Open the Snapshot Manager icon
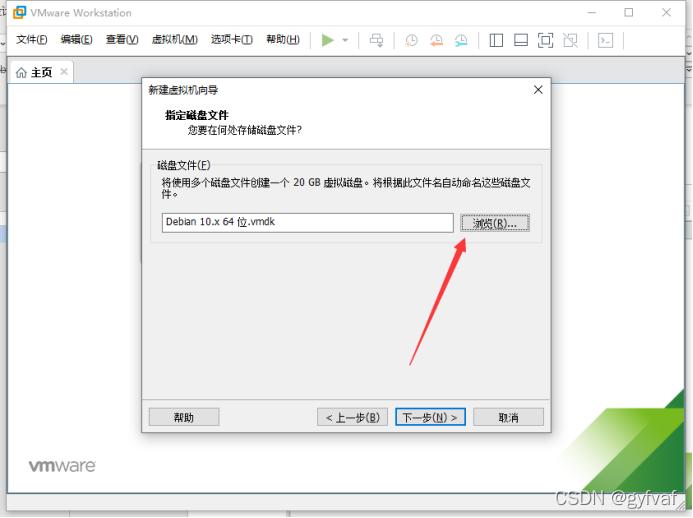 click(x=461, y=41)
